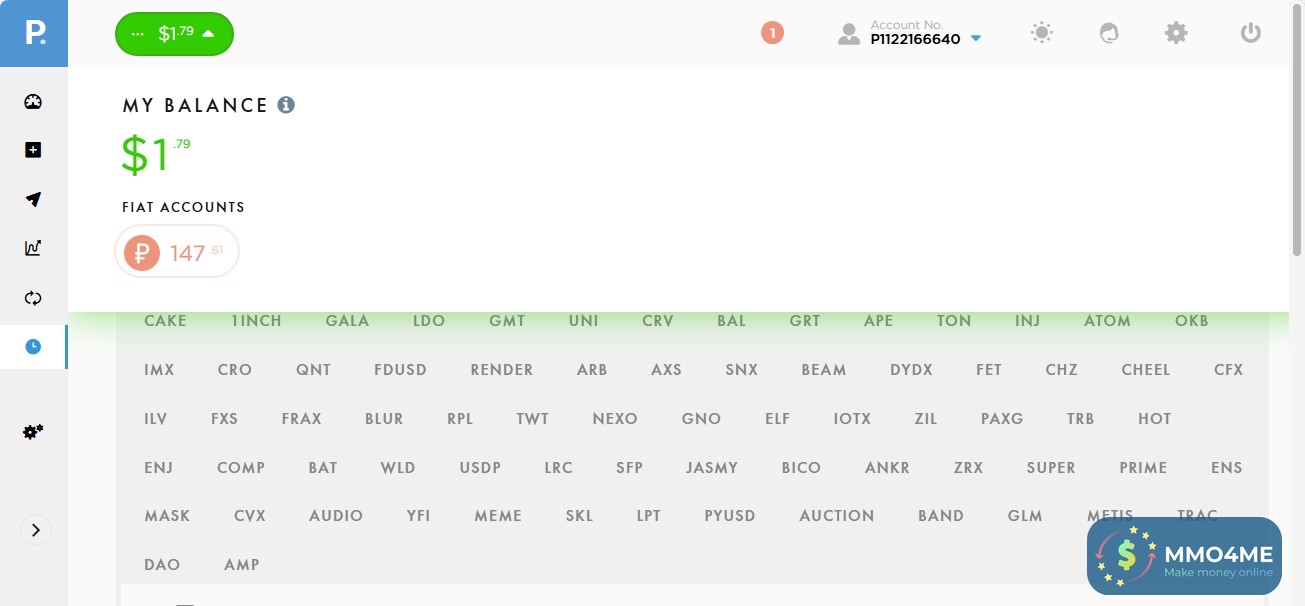The width and height of the screenshot is (1305, 606).
Task: Log out with the power icon
Action: point(1250,34)
